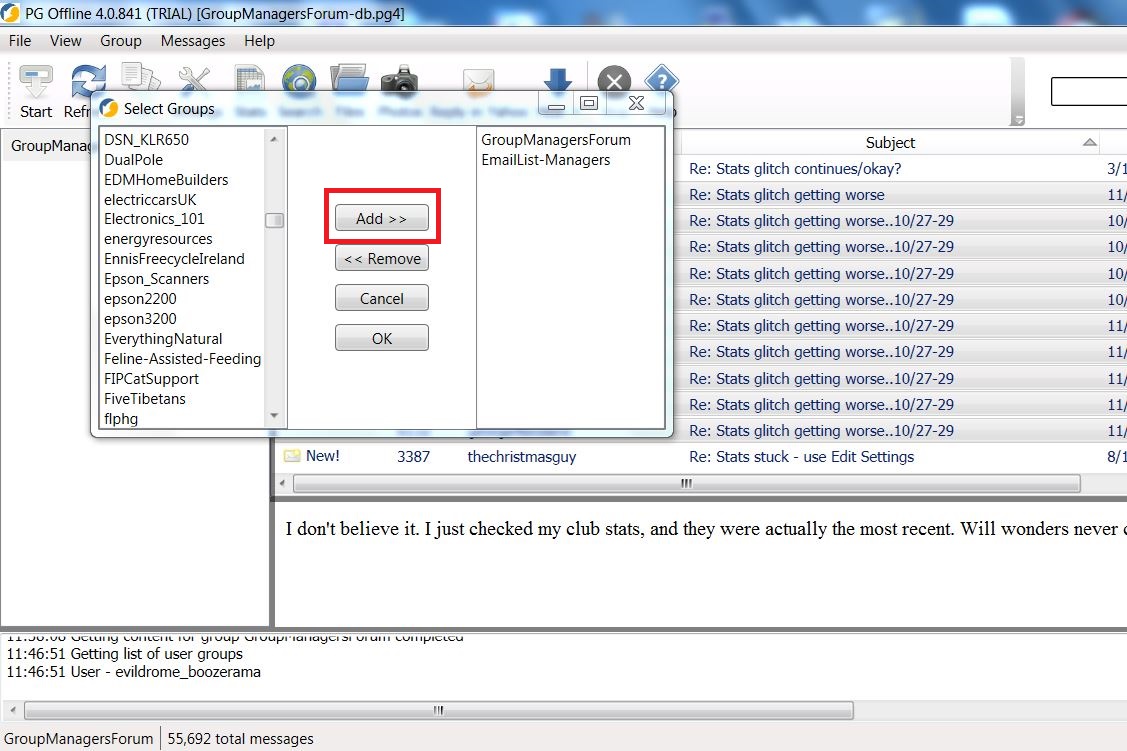Screen dimensions: 1127x751
Task: Click the Start download toolbar icon
Action: (x=35, y=81)
